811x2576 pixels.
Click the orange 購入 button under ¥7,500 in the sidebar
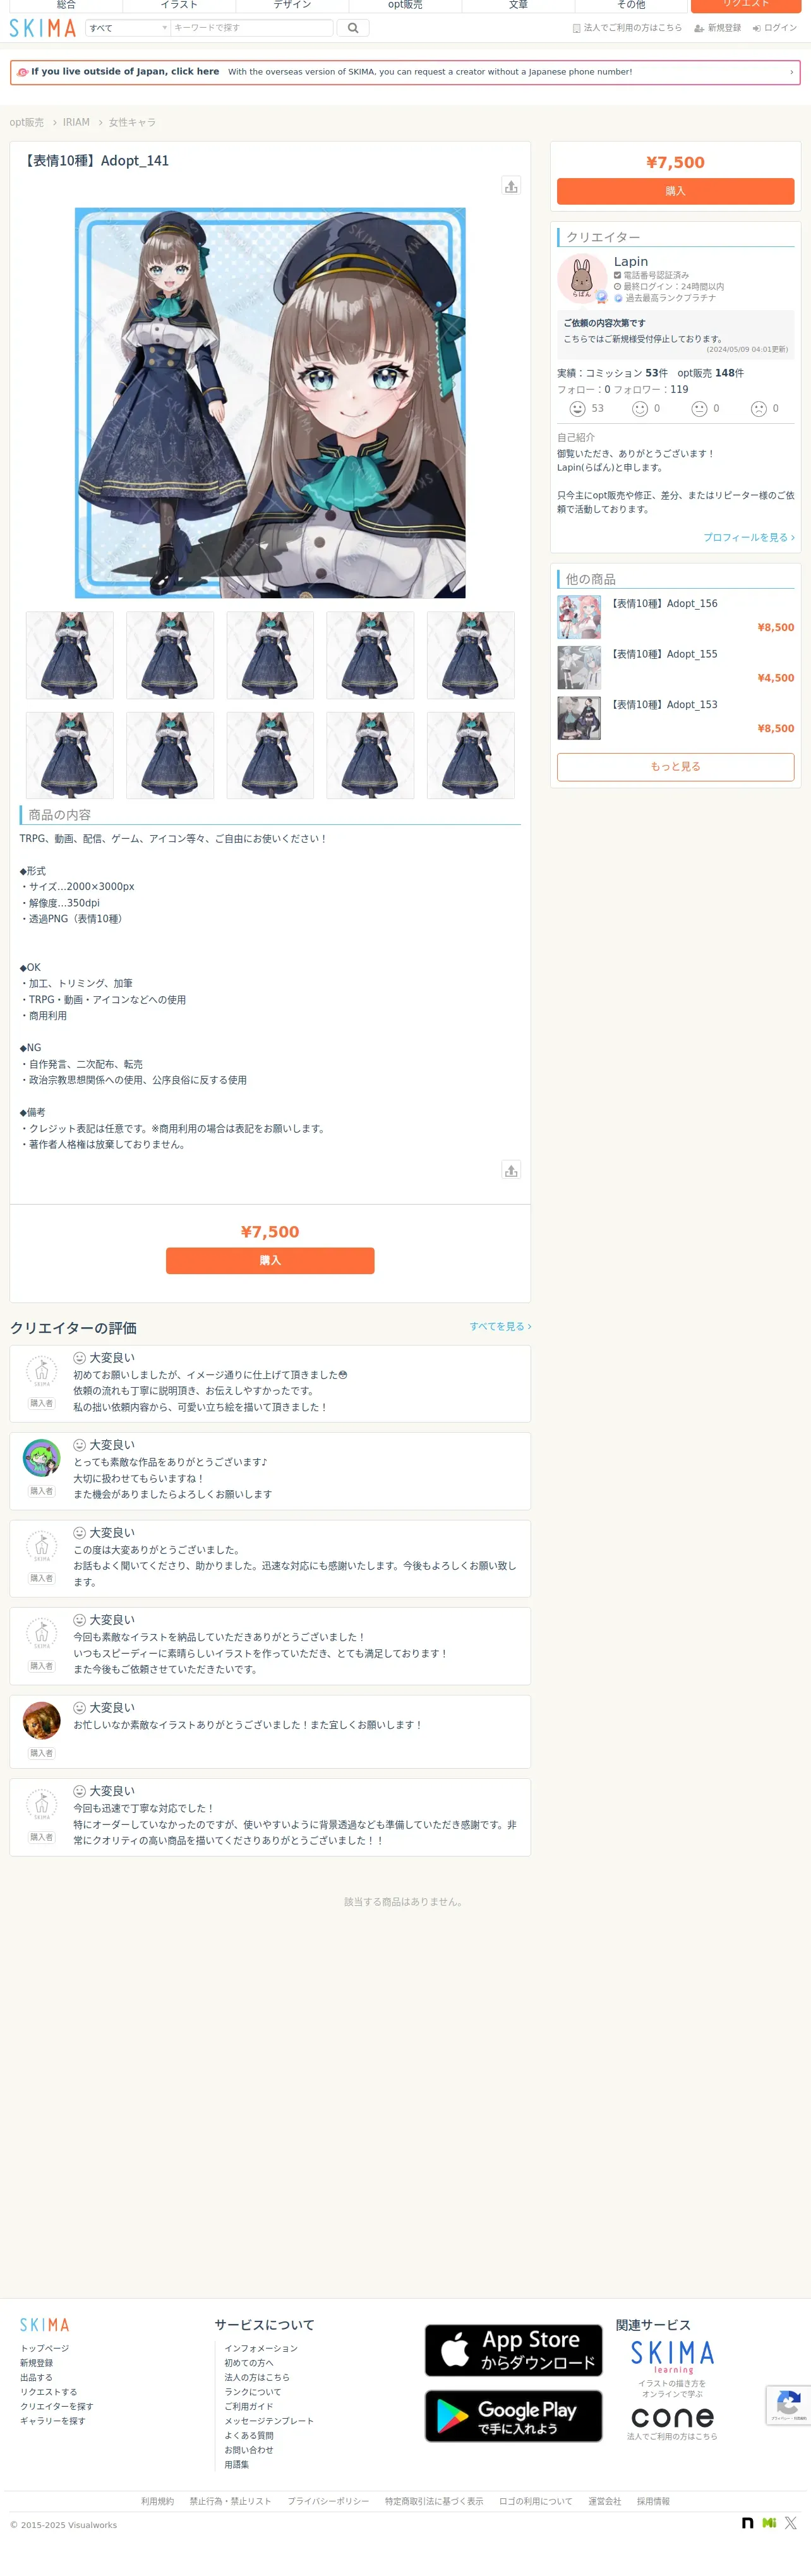point(675,191)
